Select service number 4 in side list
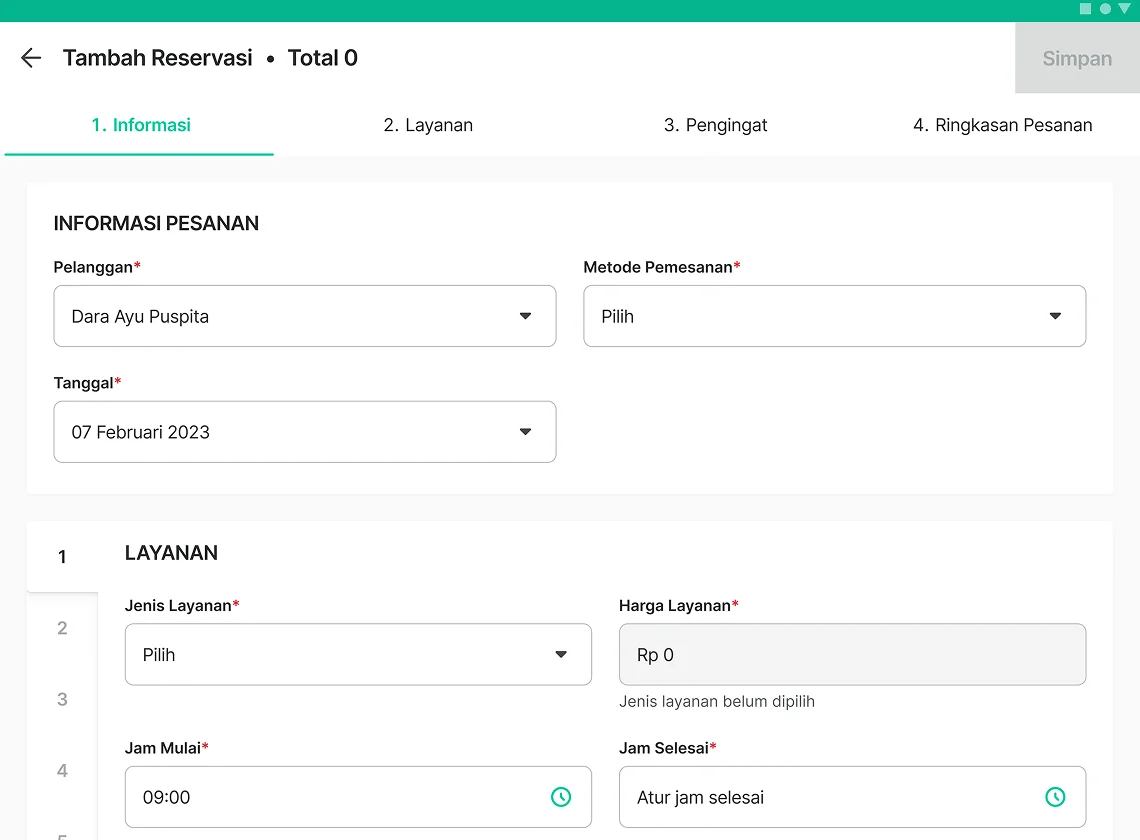This screenshot has width=1140, height=840. [x=62, y=770]
